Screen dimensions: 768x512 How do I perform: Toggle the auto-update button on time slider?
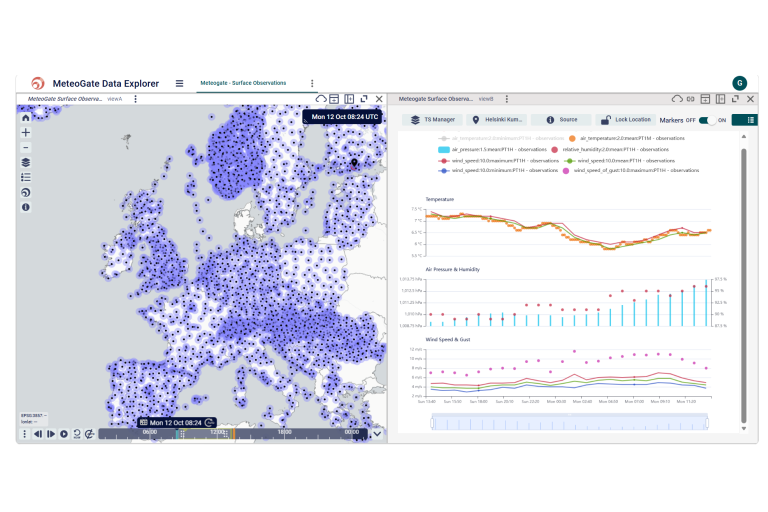coord(90,434)
